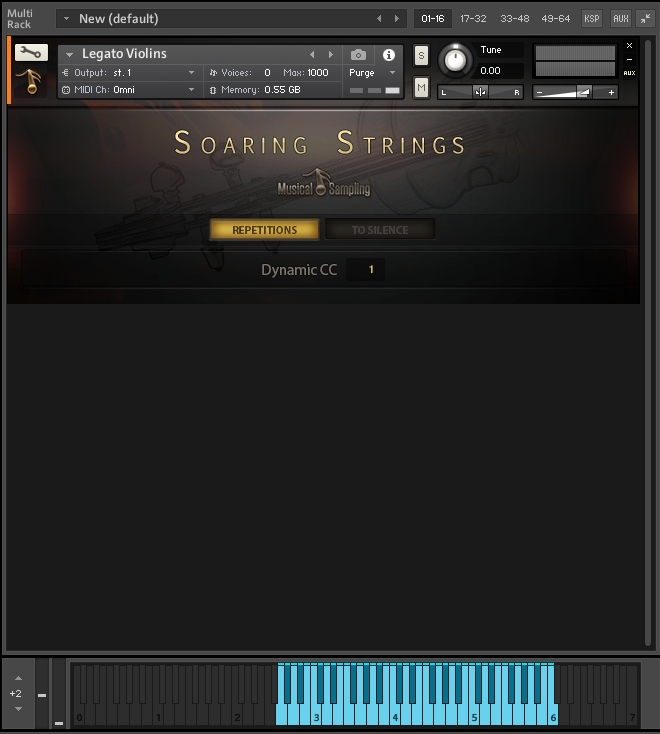The height and width of the screenshot is (734, 660).
Task: Enable the REPETITIONS mode
Action: tap(264, 230)
